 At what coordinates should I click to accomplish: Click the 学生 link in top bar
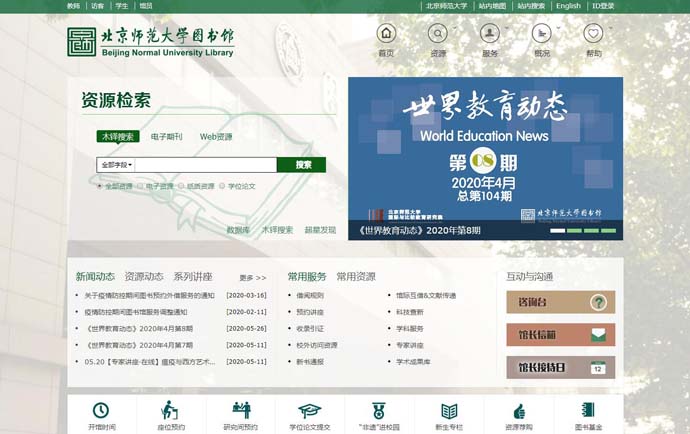[x=121, y=6]
